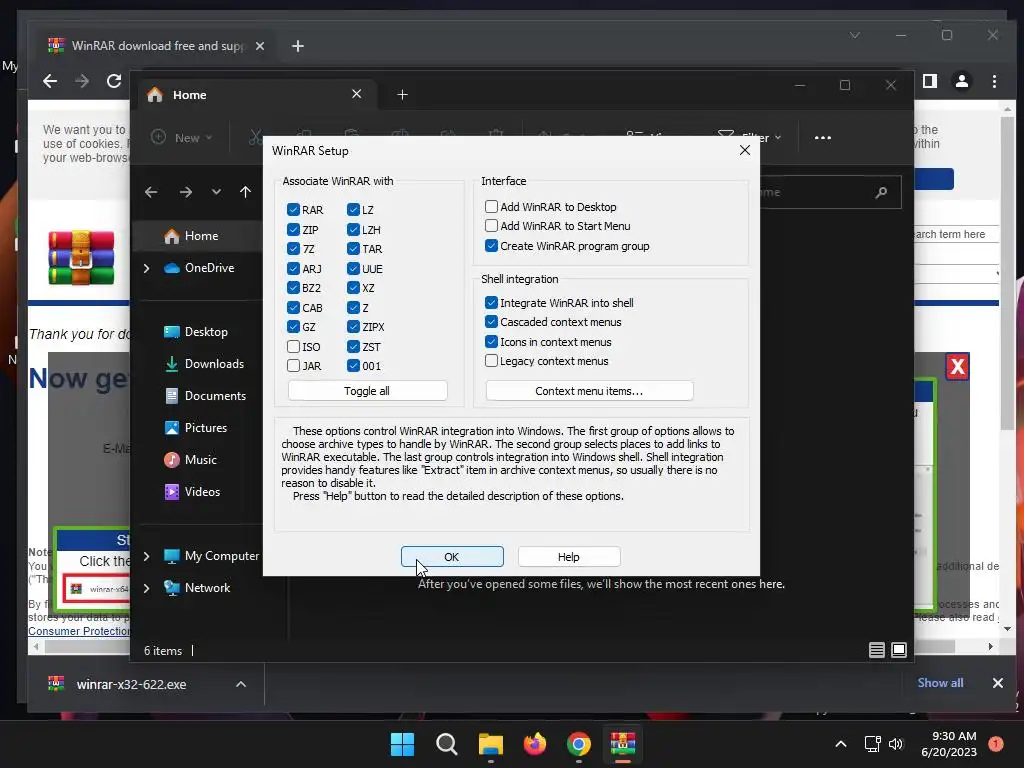Open a new Chrome tab
Viewport: 1024px width, 768px height.
(x=298, y=46)
